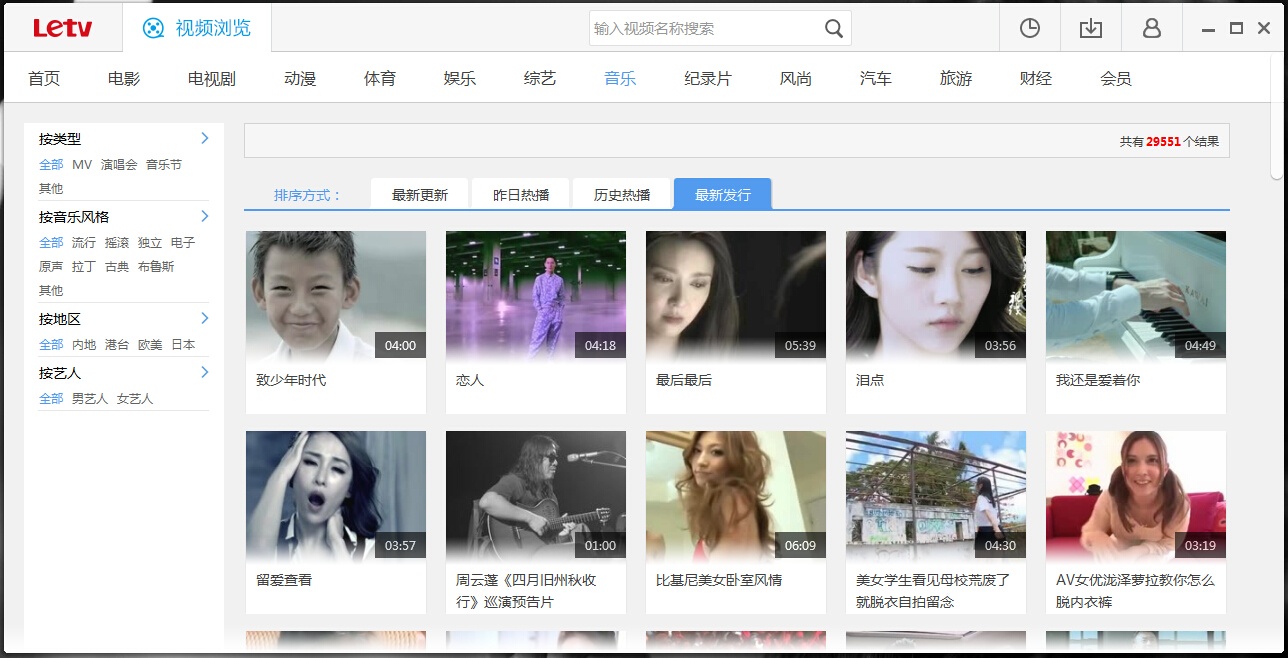
Task: Filter videos by MV type
Action: point(84,164)
